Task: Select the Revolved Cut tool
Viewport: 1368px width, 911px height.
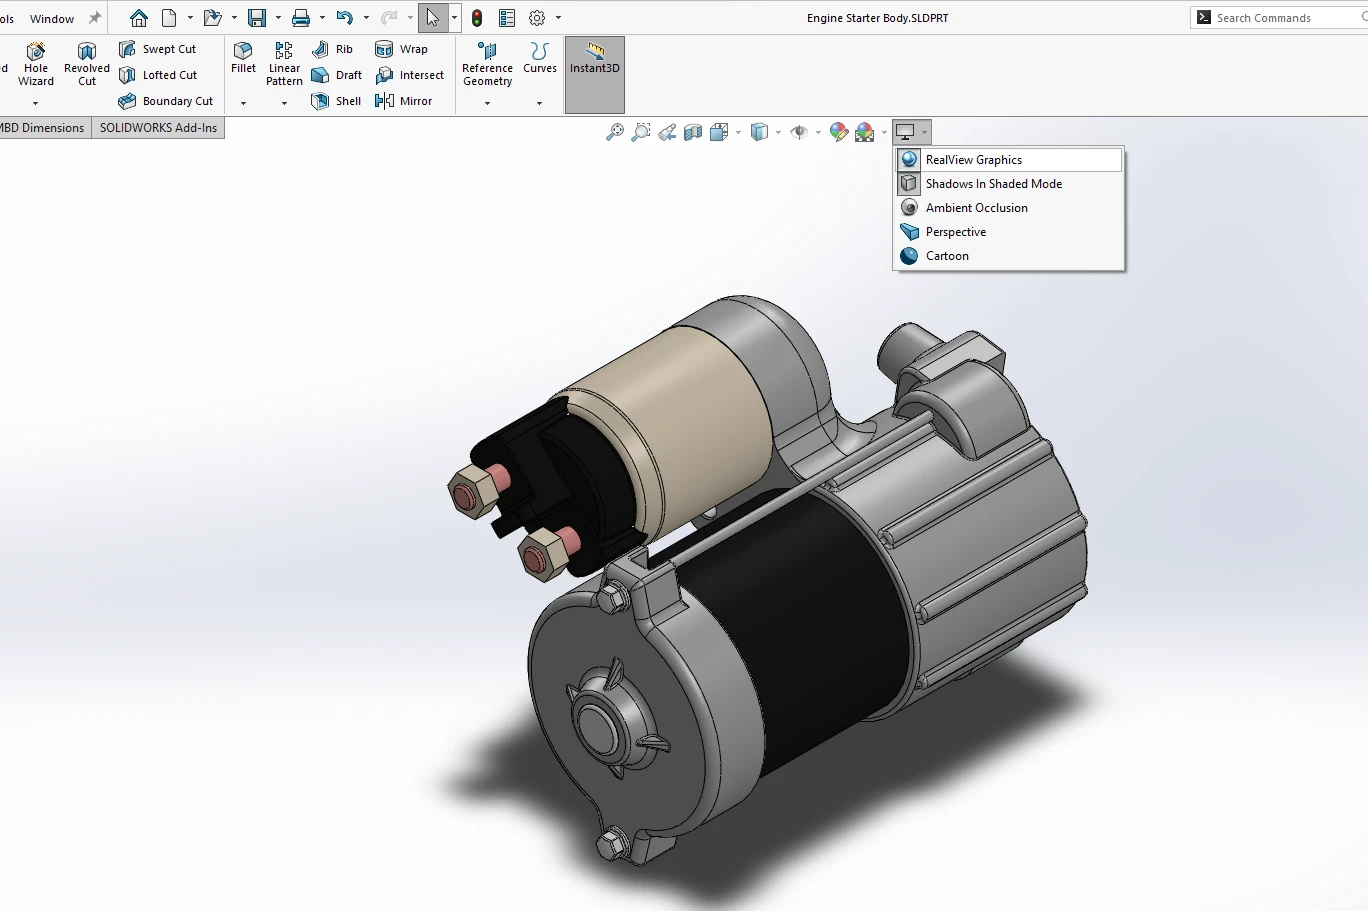Action: pos(87,64)
